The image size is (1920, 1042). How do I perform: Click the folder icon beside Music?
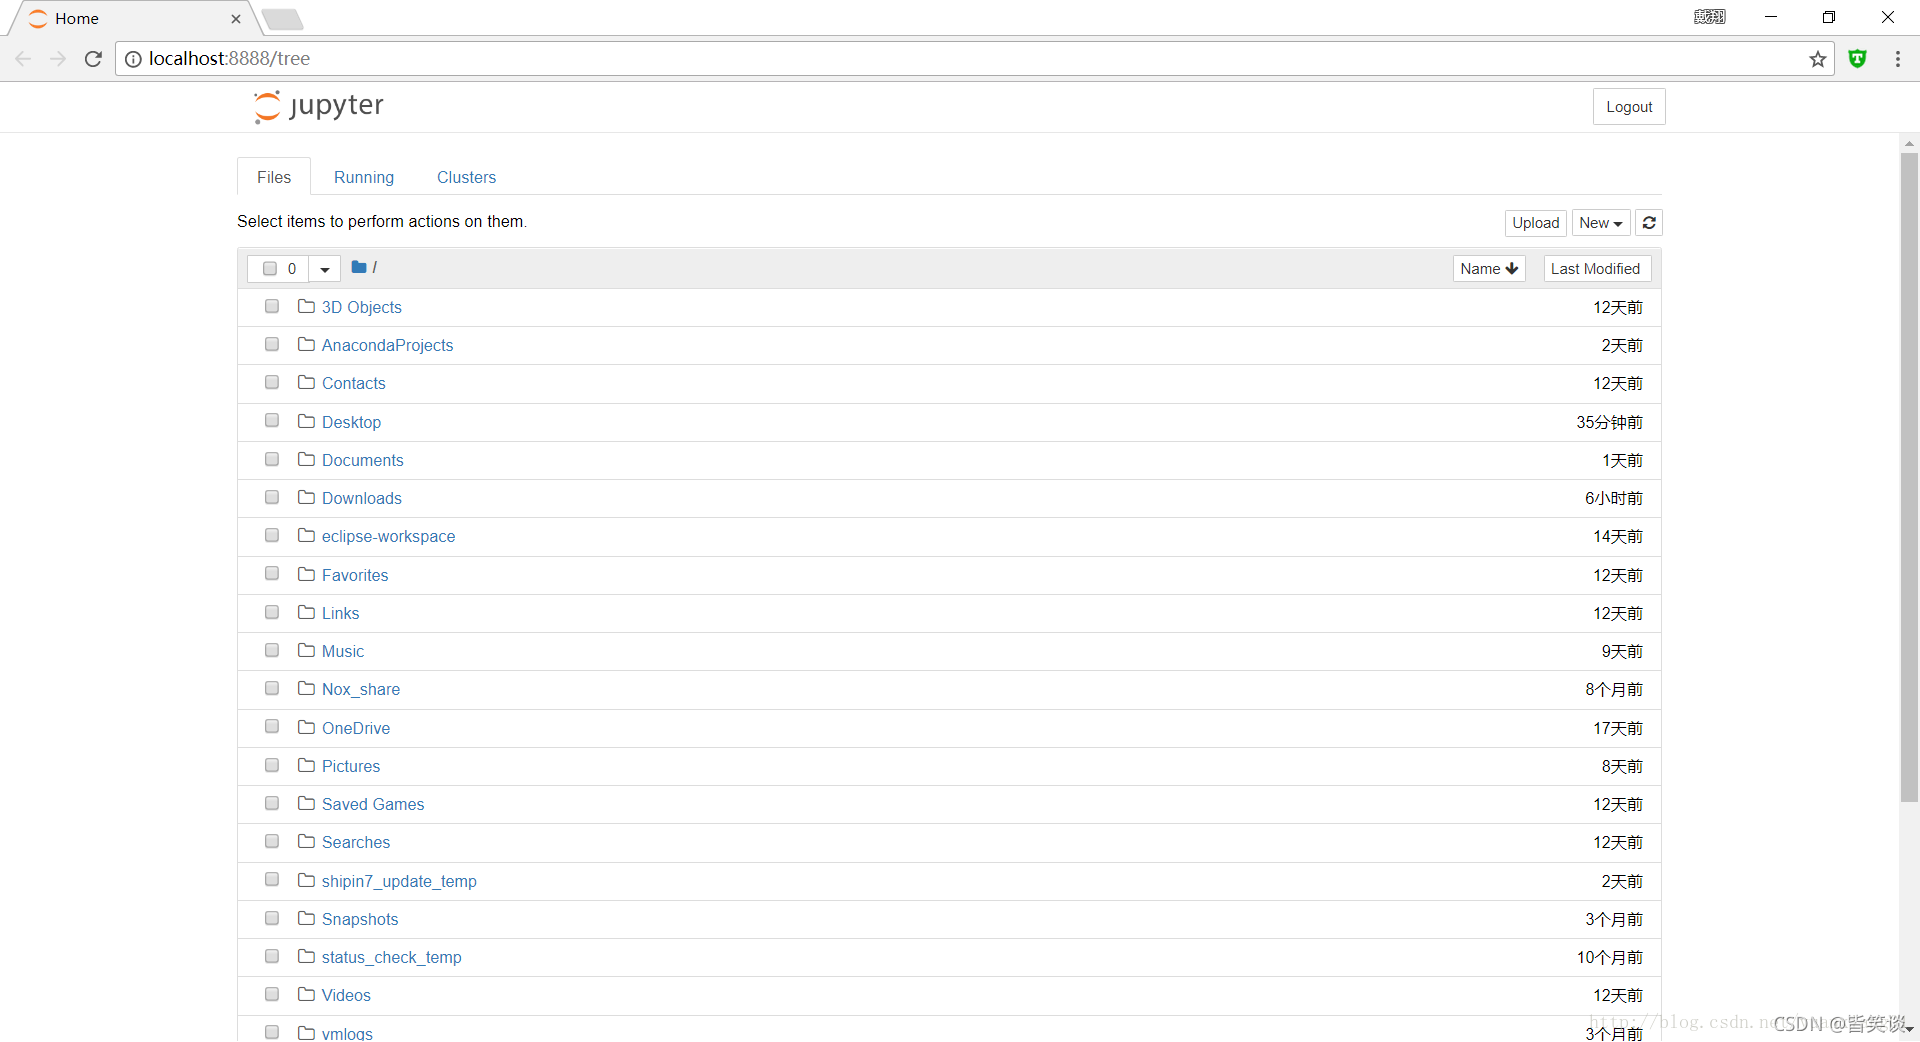pyautogui.click(x=306, y=650)
